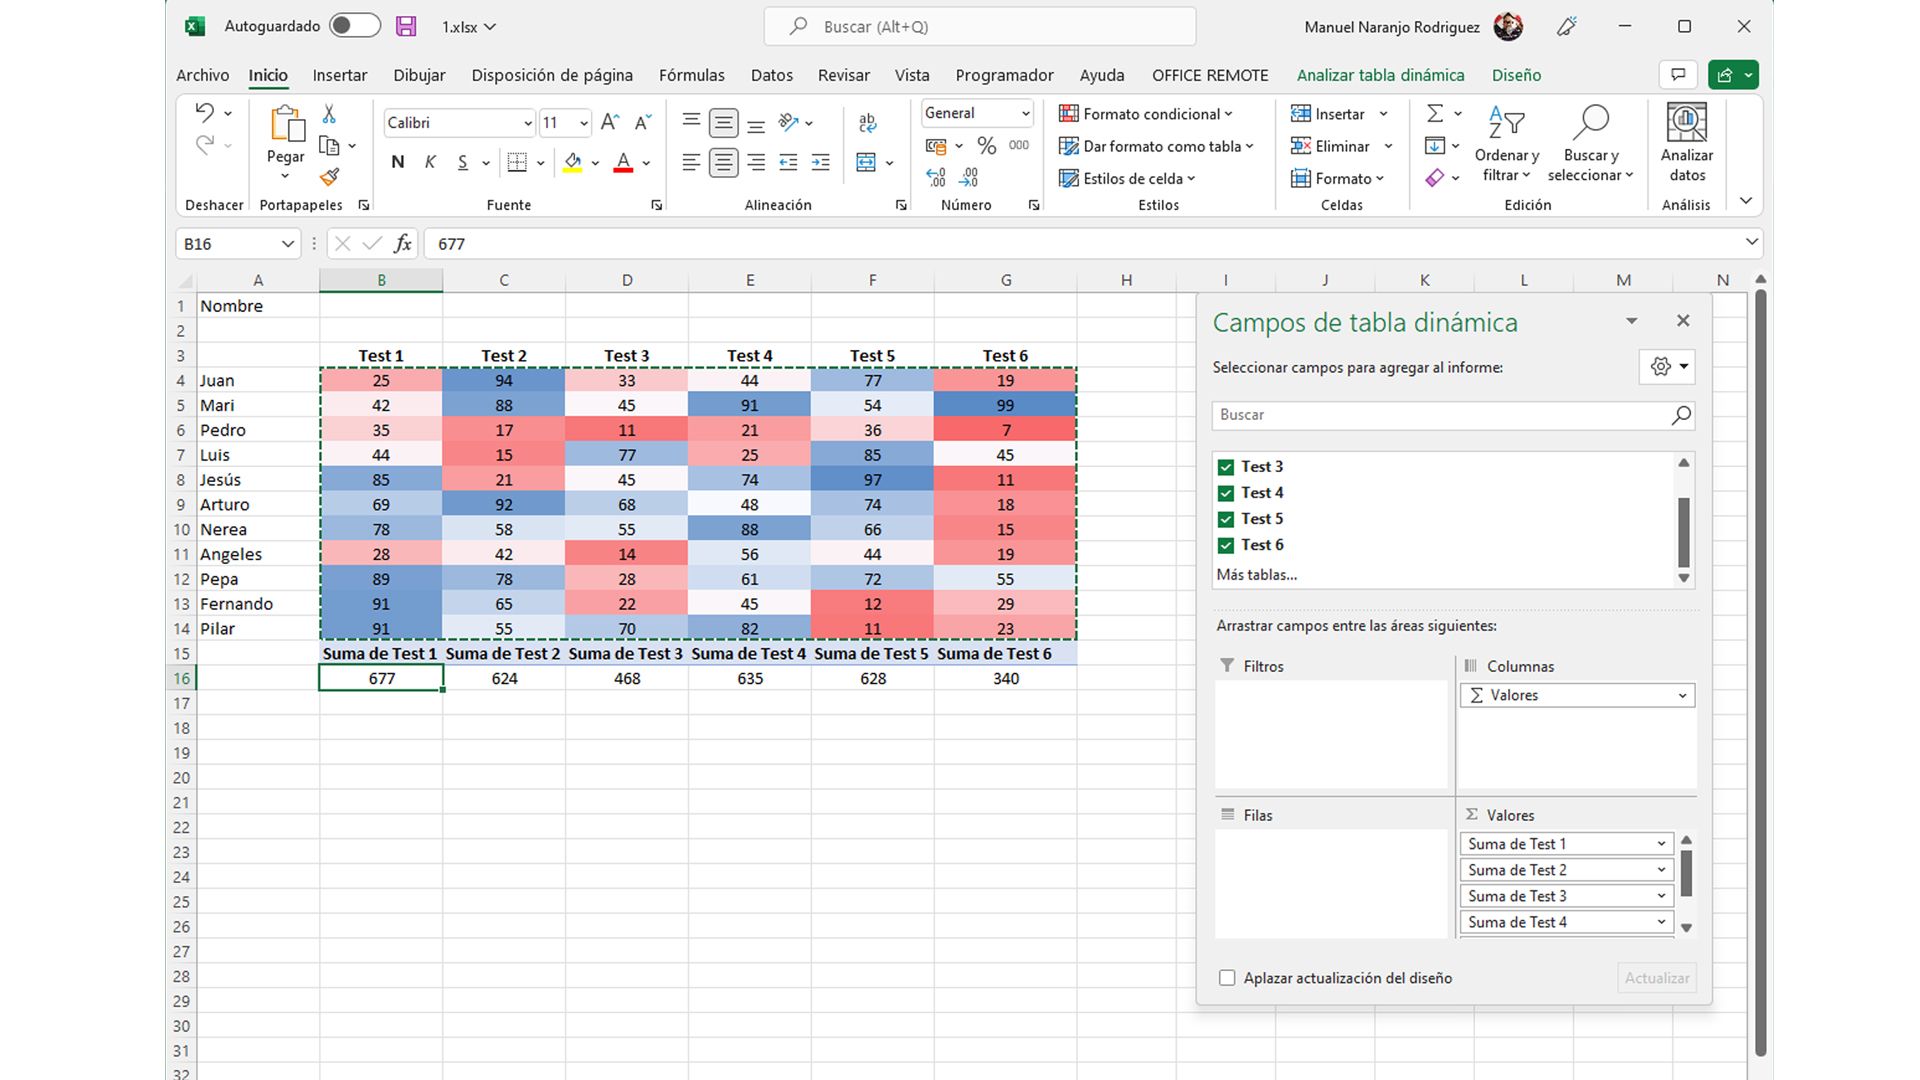Viewport: 1920px width, 1080px height.
Task: Click Más tablas link
Action: point(1255,574)
